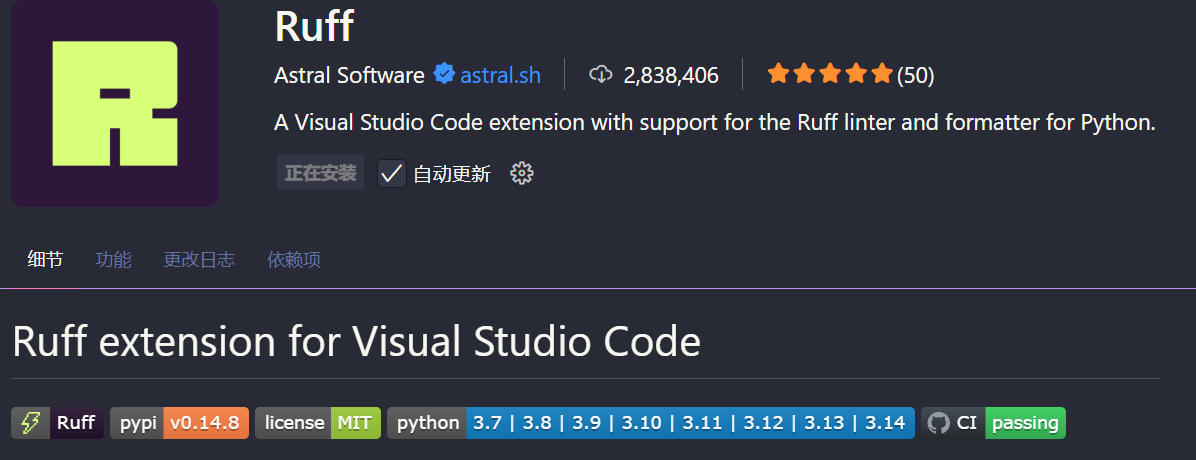
Task: Click the license MIT badge
Action: click(x=317, y=423)
